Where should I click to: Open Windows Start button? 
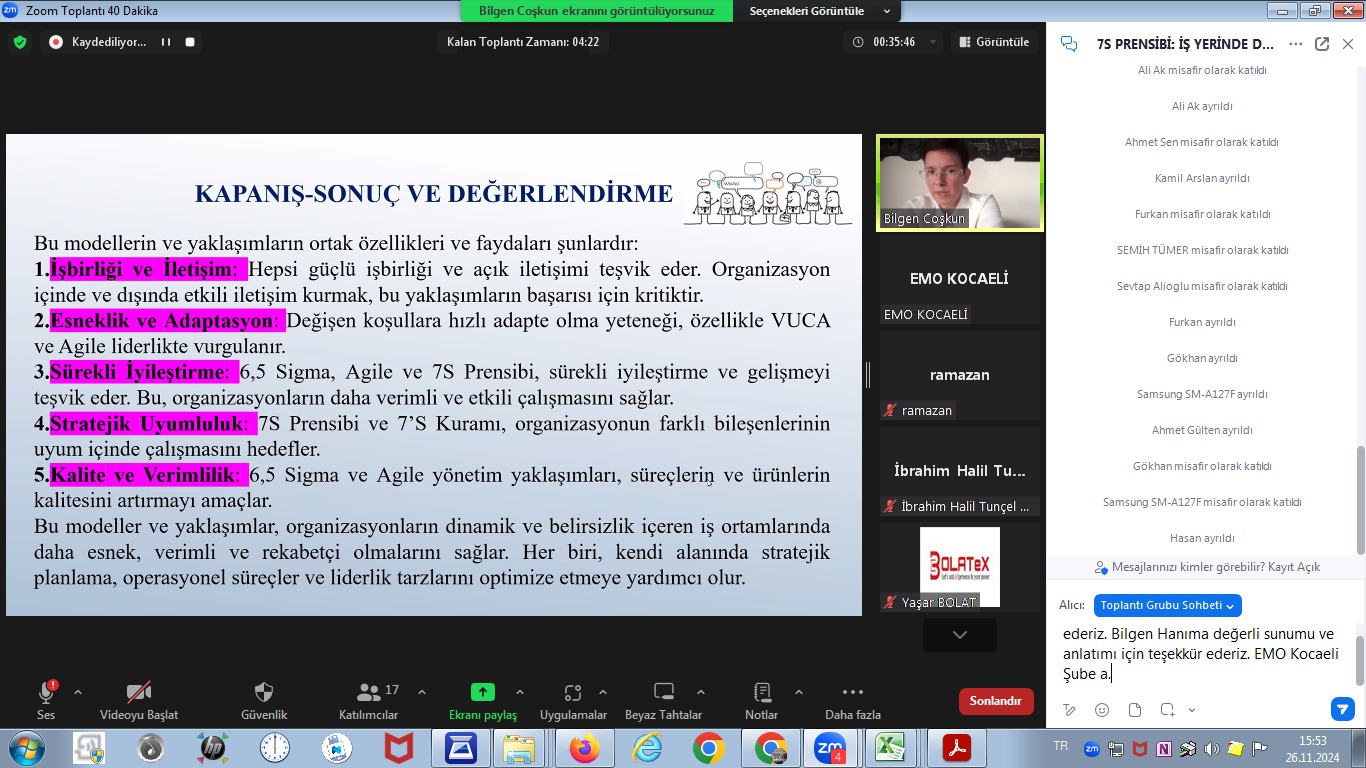[x=25, y=748]
